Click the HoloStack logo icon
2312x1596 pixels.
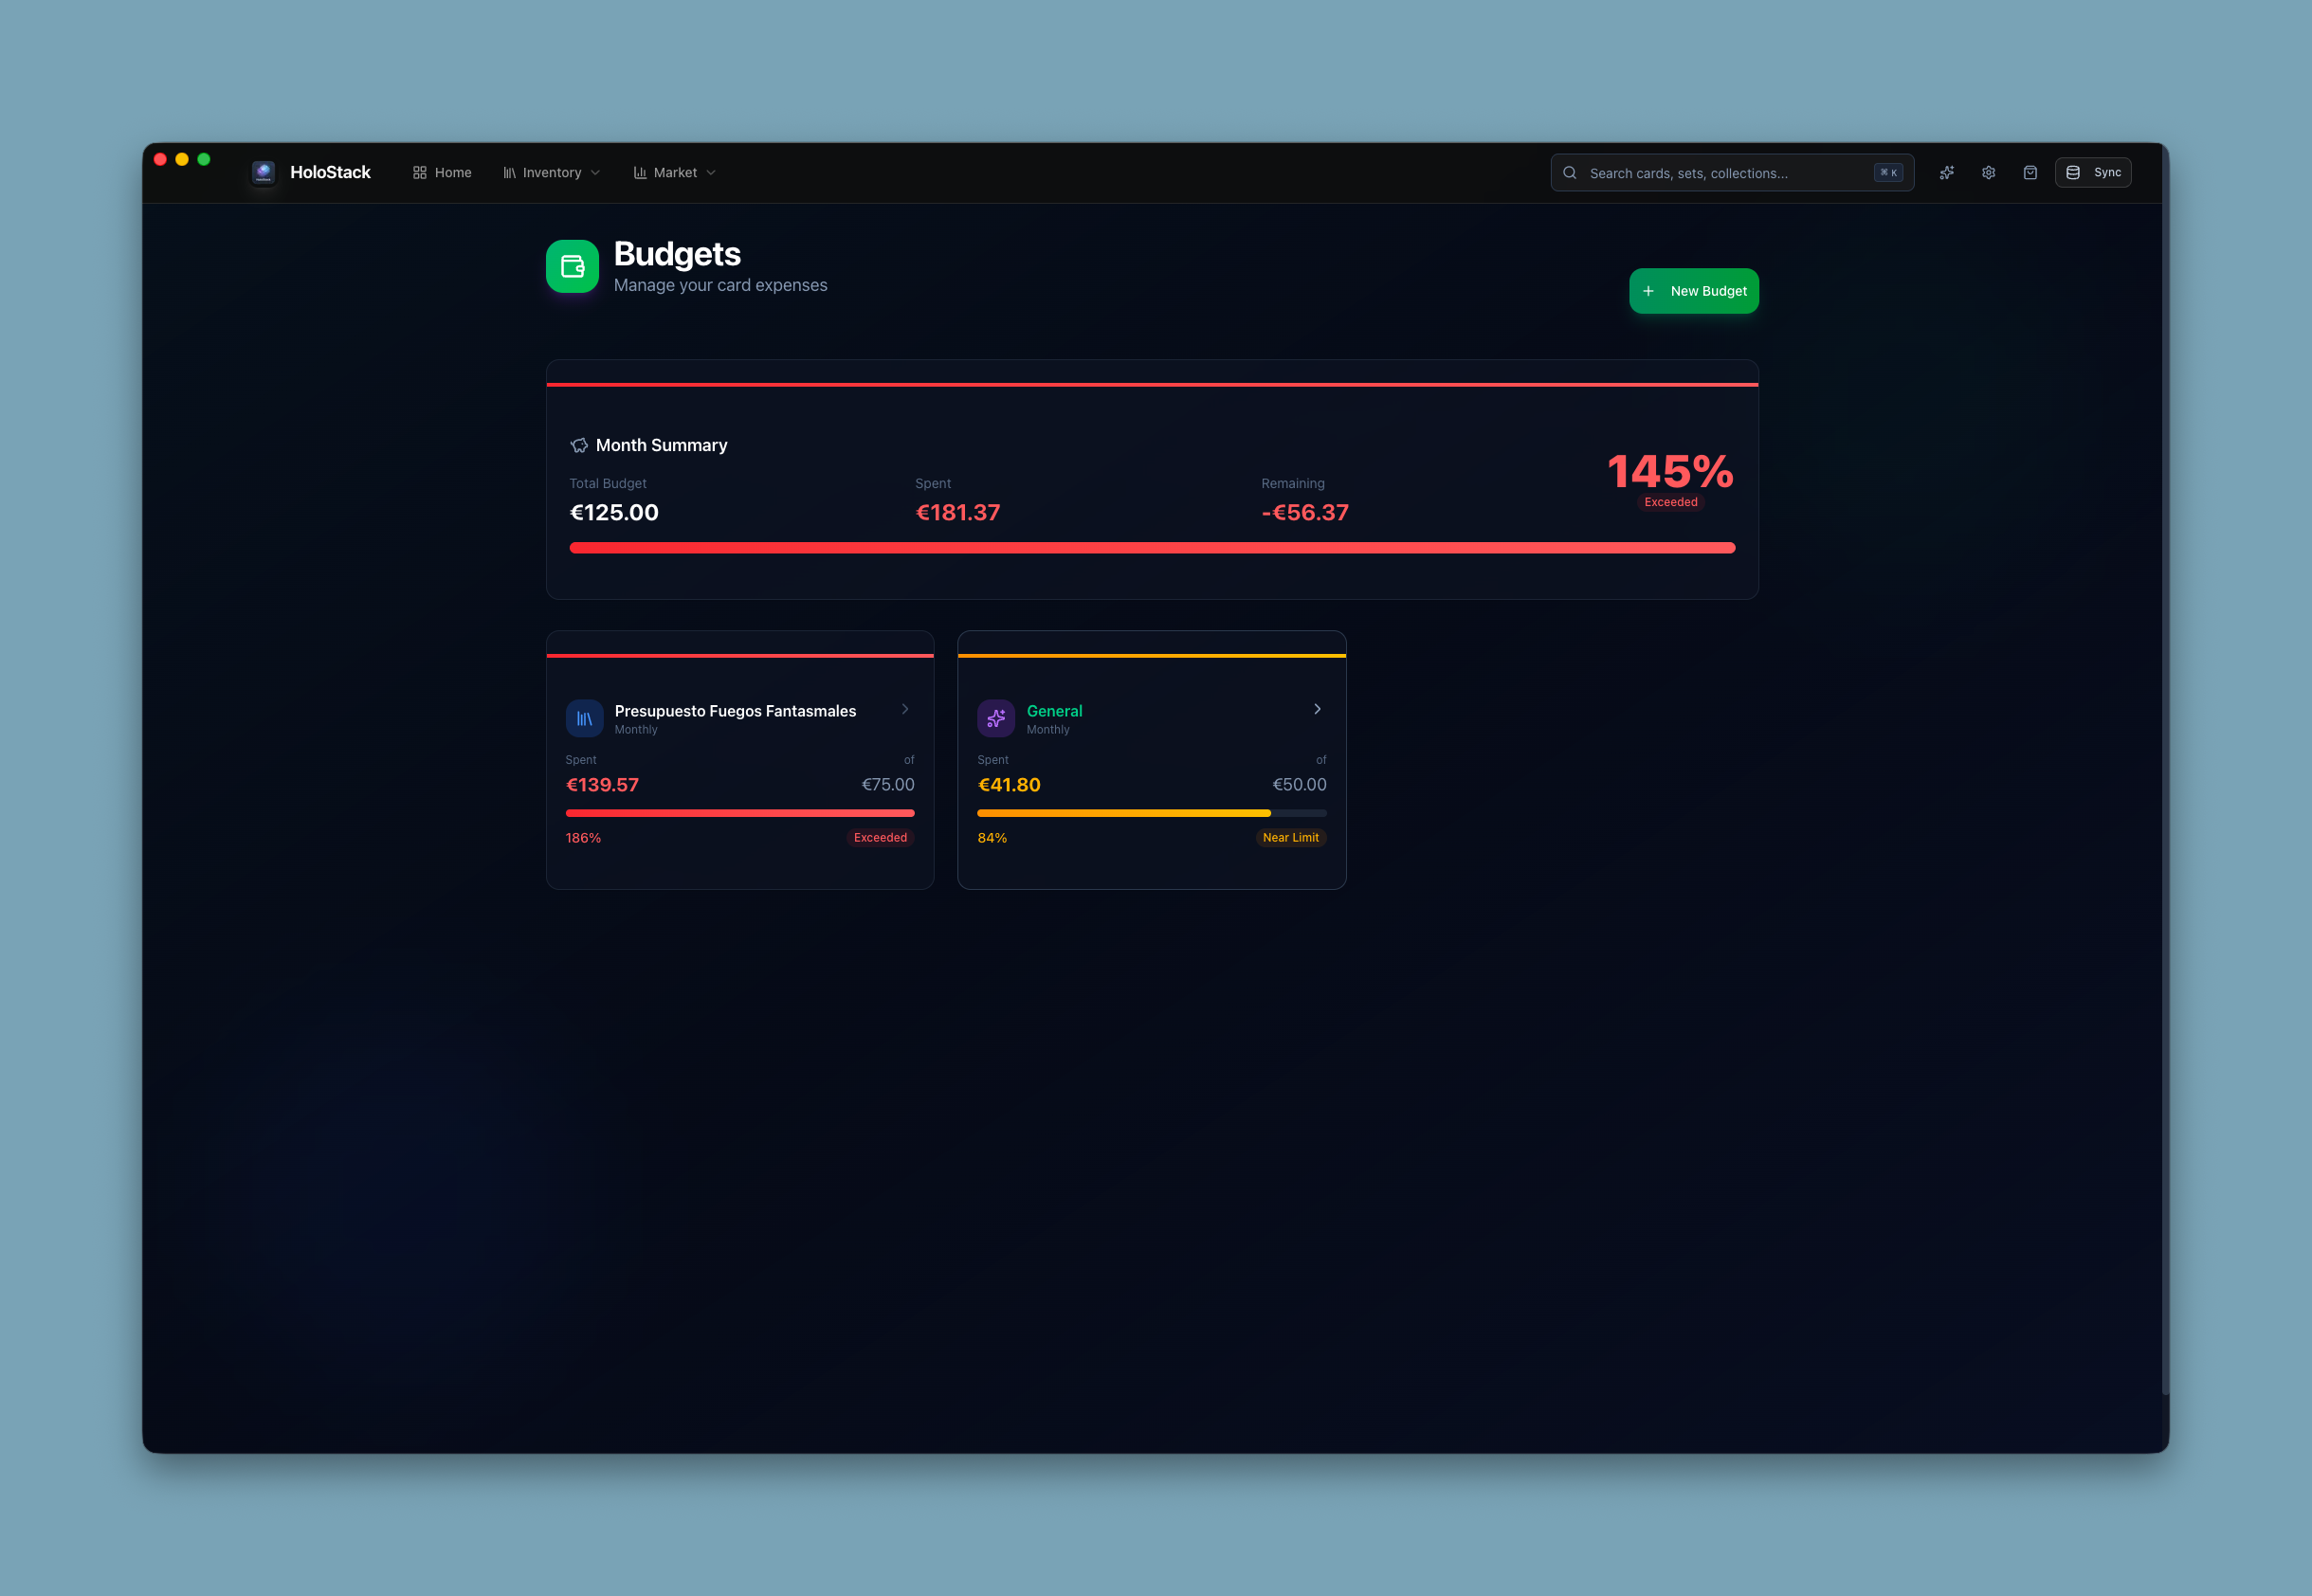(x=263, y=172)
